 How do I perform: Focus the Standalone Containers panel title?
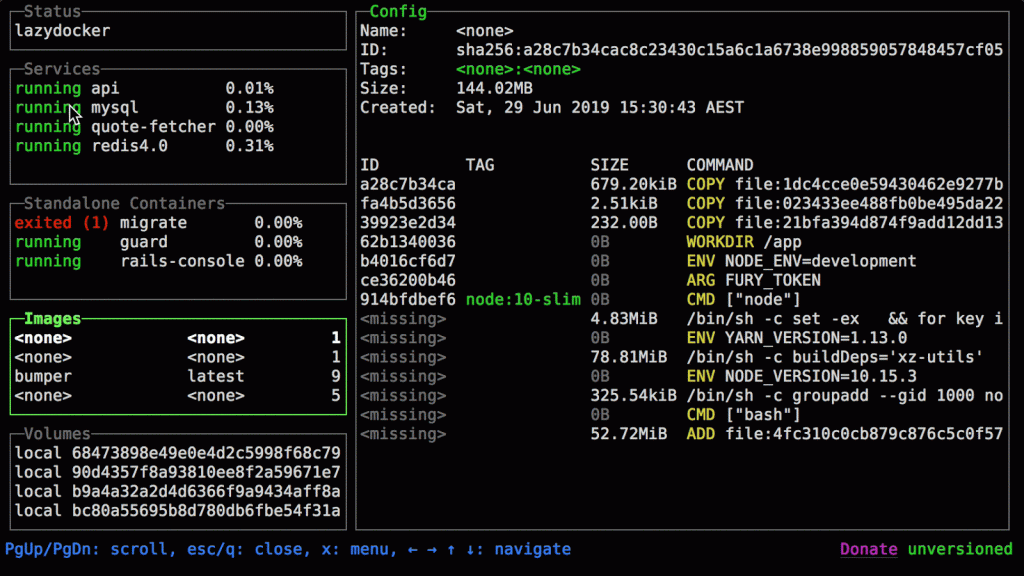(124, 203)
